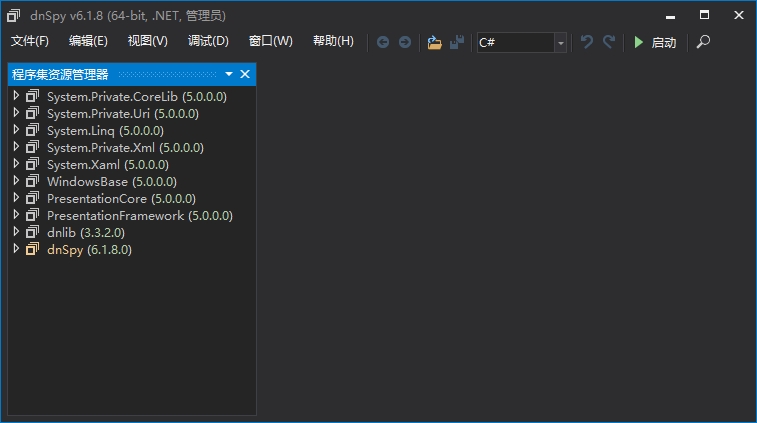This screenshot has width=757, height=423.
Task: Open the 调试(D) menu
Action: (x=208, y=41)
